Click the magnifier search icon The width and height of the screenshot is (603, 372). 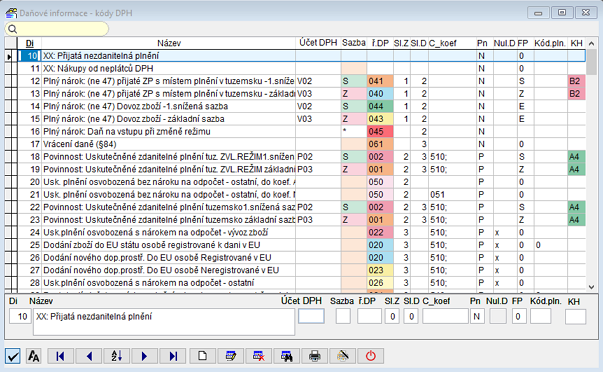tap(13, 29)
